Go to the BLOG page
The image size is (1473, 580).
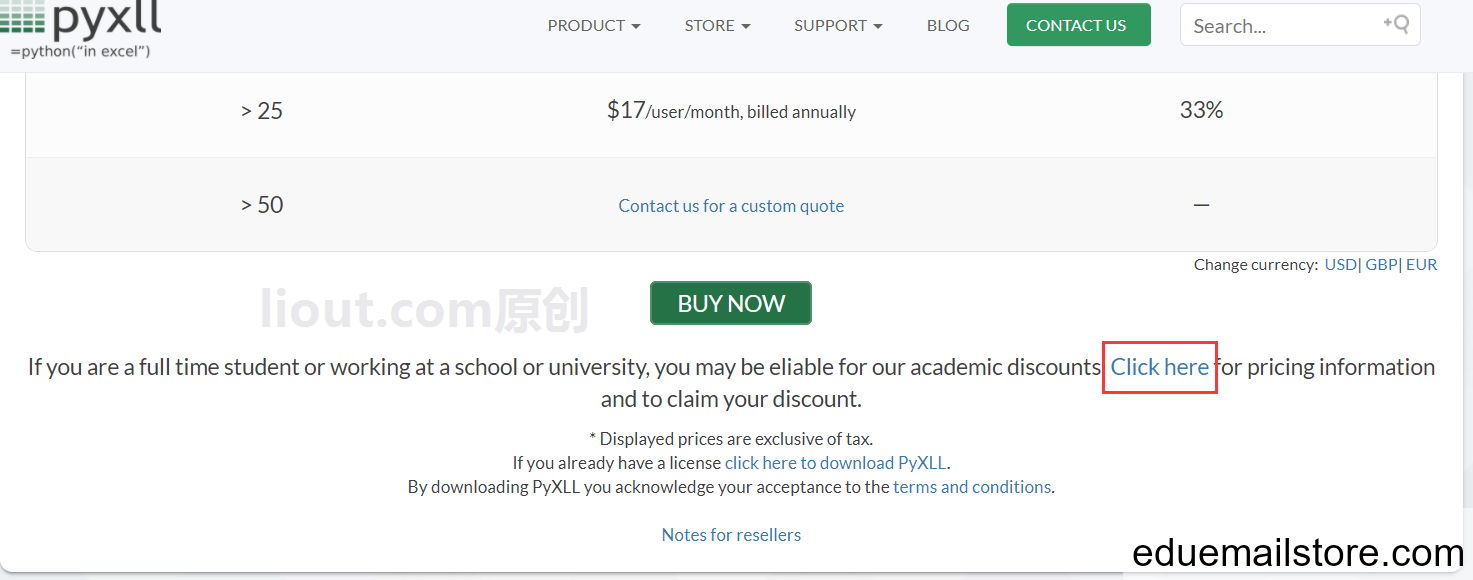948,26
